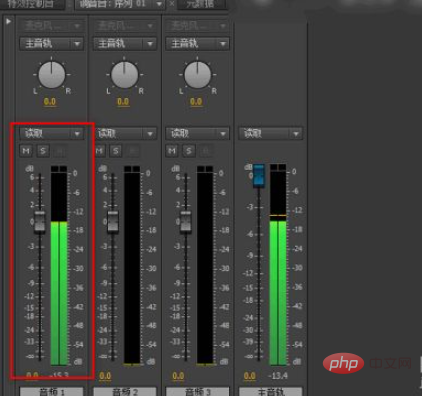422x396 pixels.
Task: Open 音频 1 读取 automation dropdown
Action: click(51, 134)
